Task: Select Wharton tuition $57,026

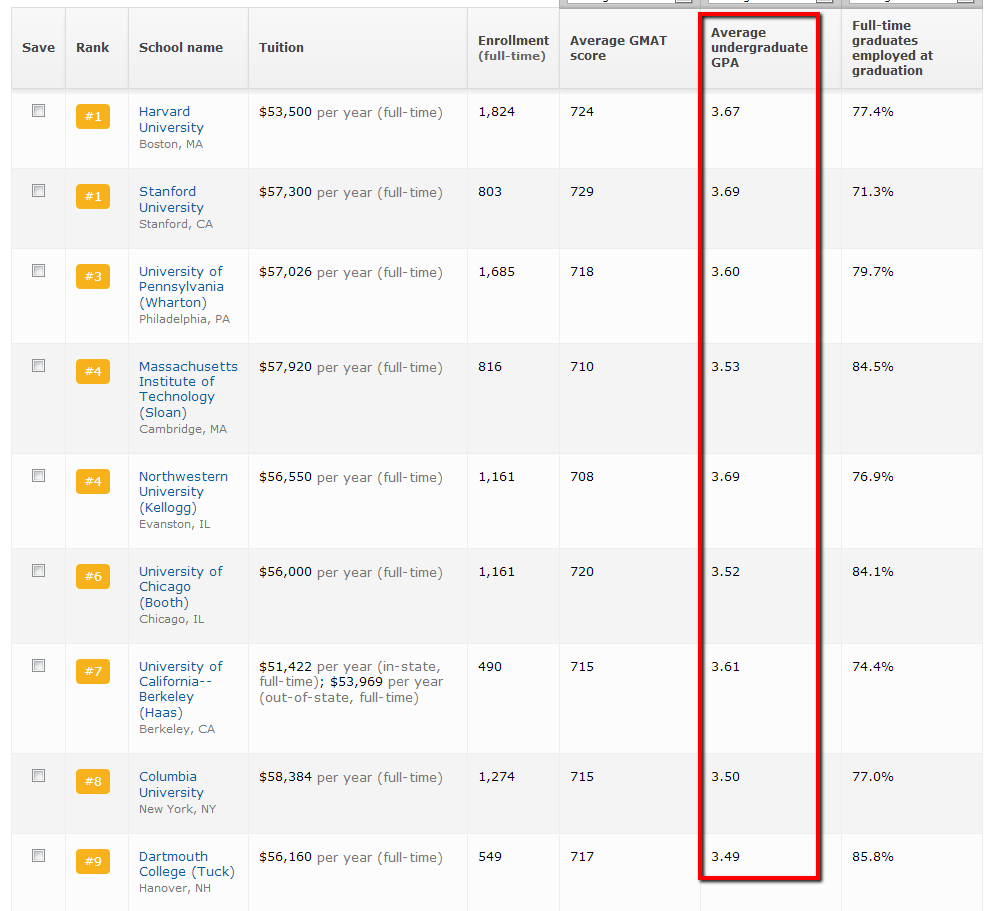Action: click(x=285, y=272)
